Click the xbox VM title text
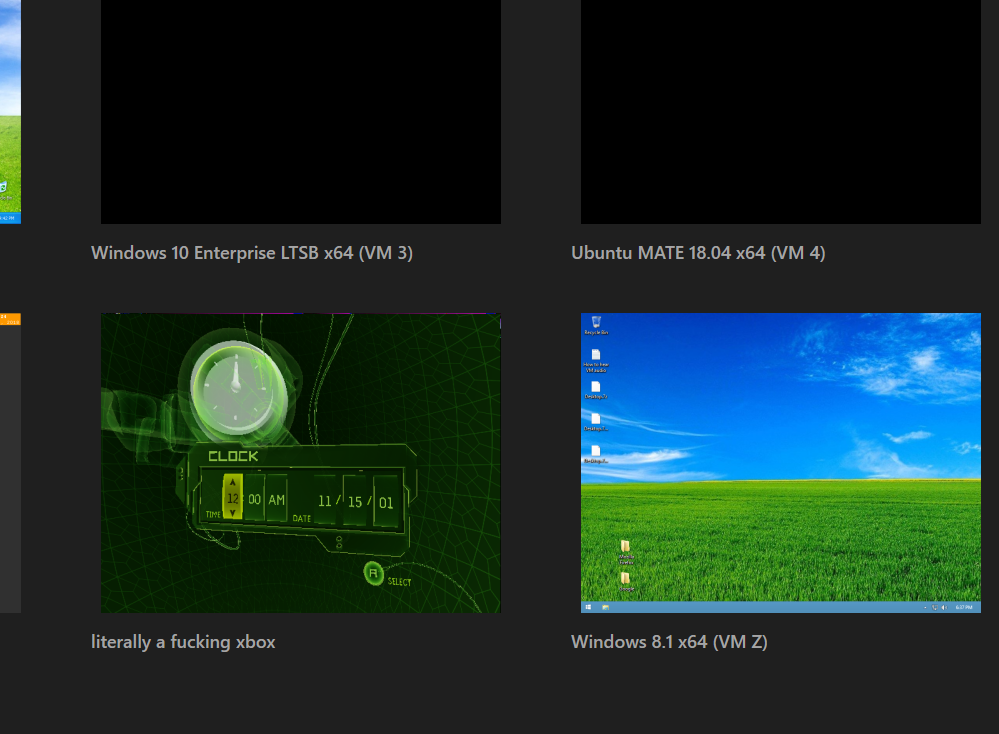 [183, 642]
